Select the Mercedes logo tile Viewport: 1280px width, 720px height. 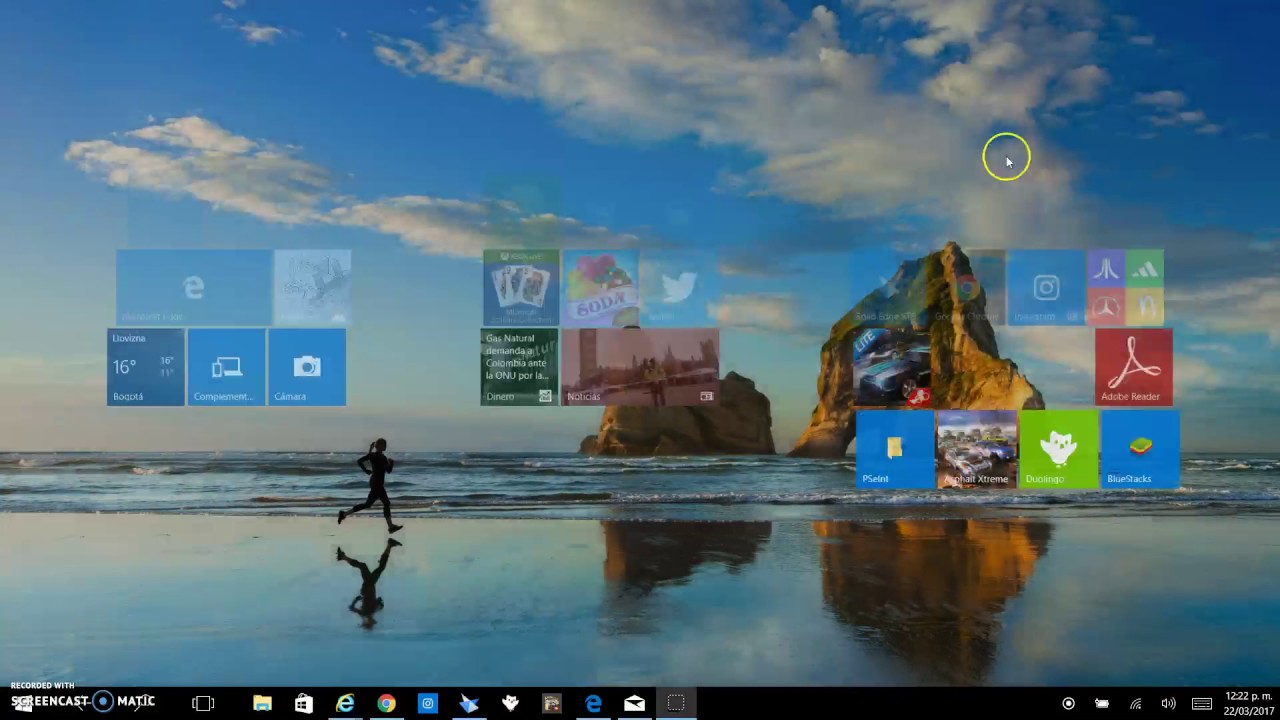pyautogui.click(x=1106, y=307)
